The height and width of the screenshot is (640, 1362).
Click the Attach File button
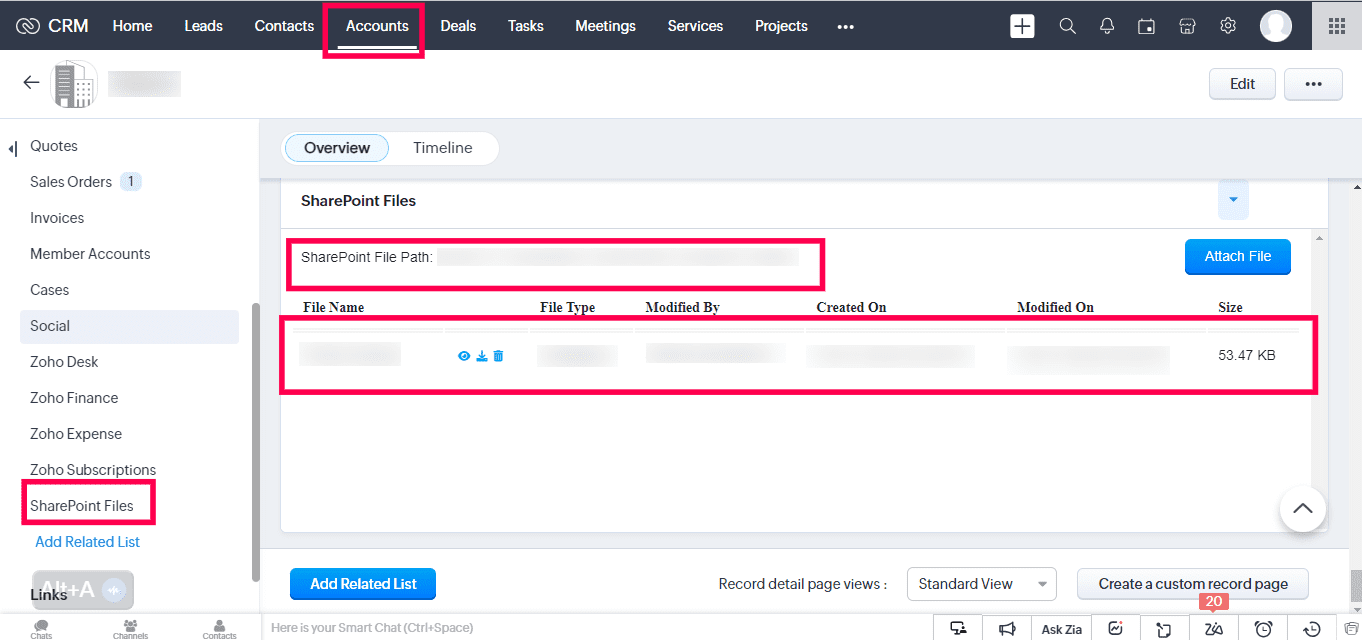pos(1238,256)
